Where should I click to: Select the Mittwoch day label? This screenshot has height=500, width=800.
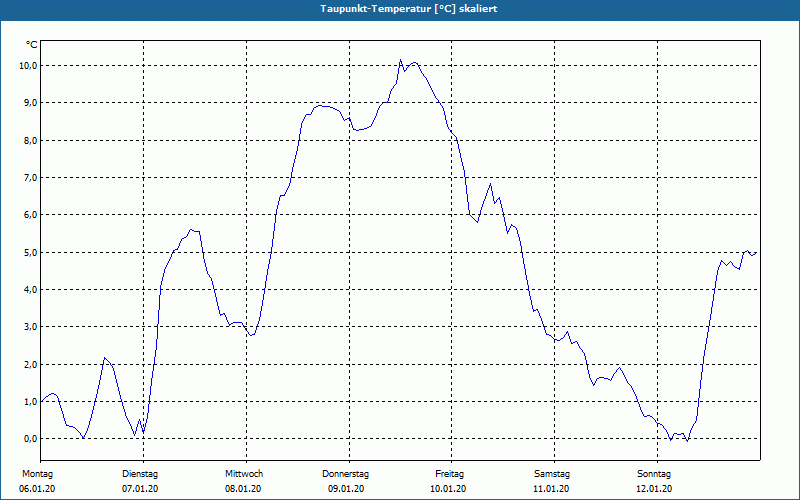[244, 474]
